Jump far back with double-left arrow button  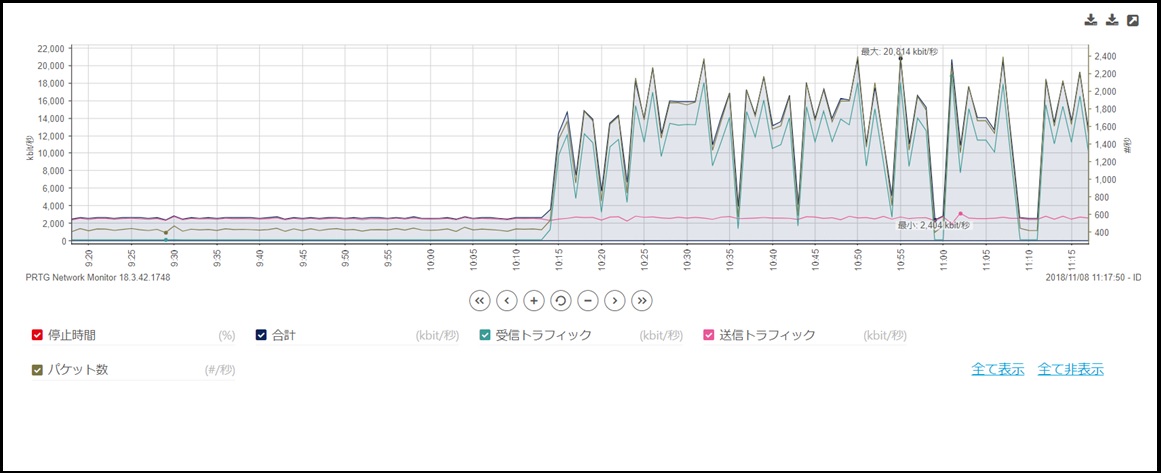click(479, 301)
